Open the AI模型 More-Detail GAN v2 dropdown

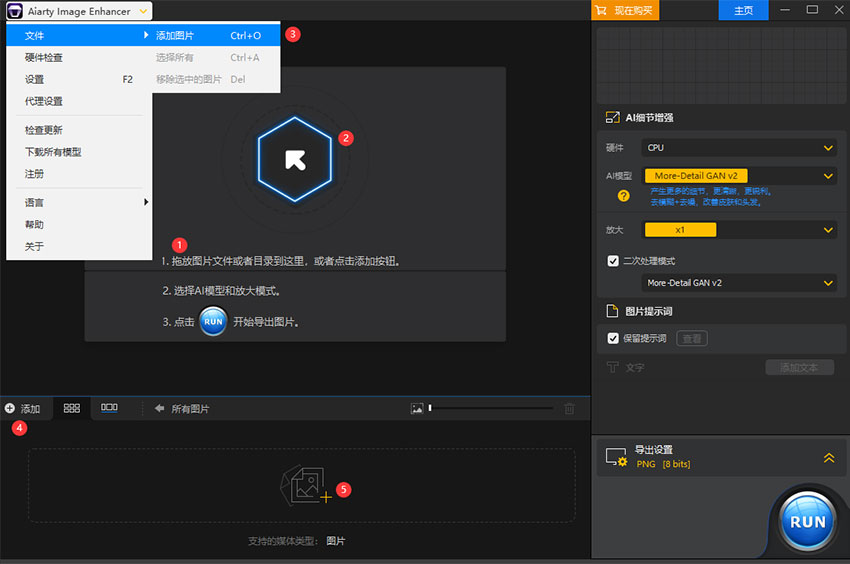[x=738, y=176]
